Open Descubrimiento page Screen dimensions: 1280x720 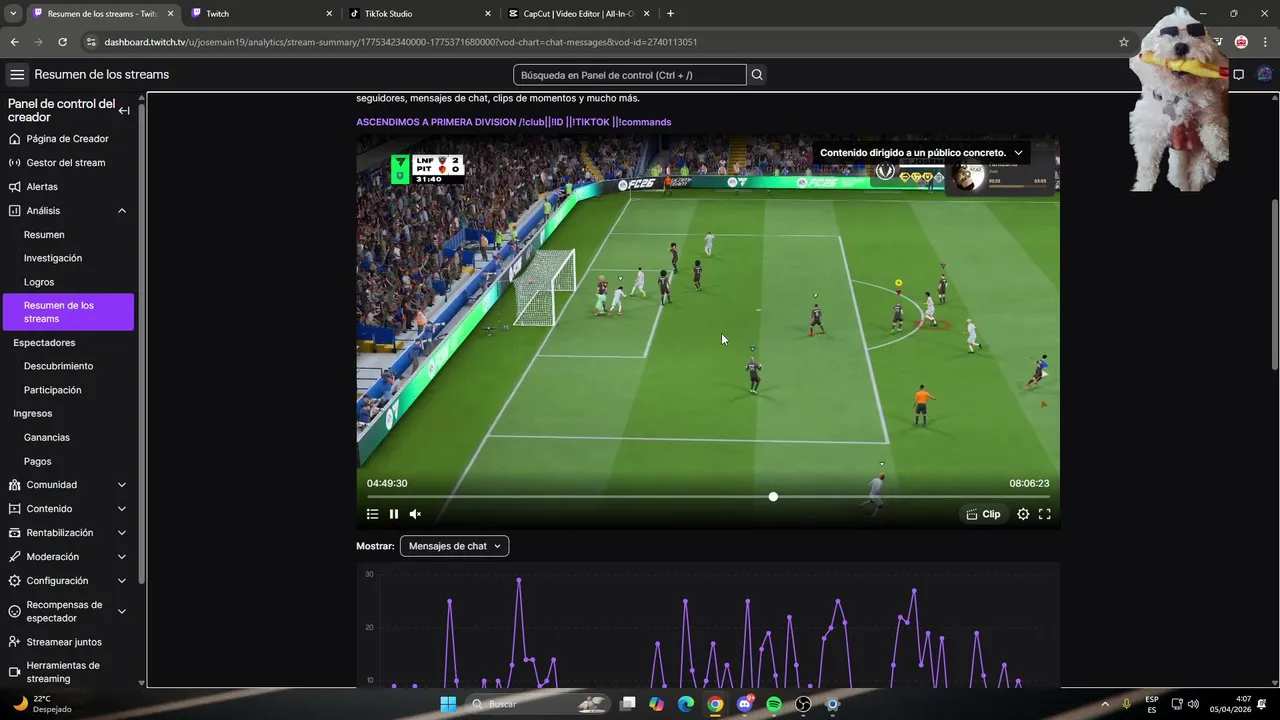click(x=58, y=366)
